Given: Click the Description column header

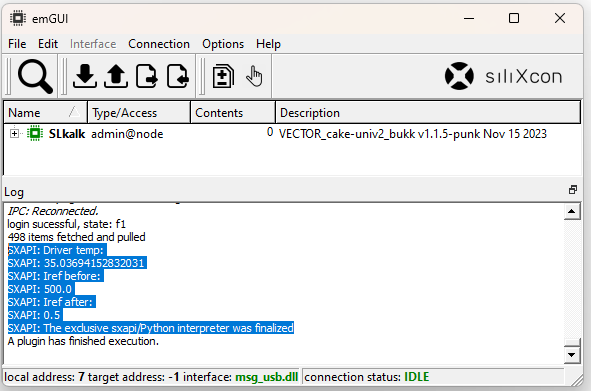Looking at the screenshot, I should click(428, 112).
